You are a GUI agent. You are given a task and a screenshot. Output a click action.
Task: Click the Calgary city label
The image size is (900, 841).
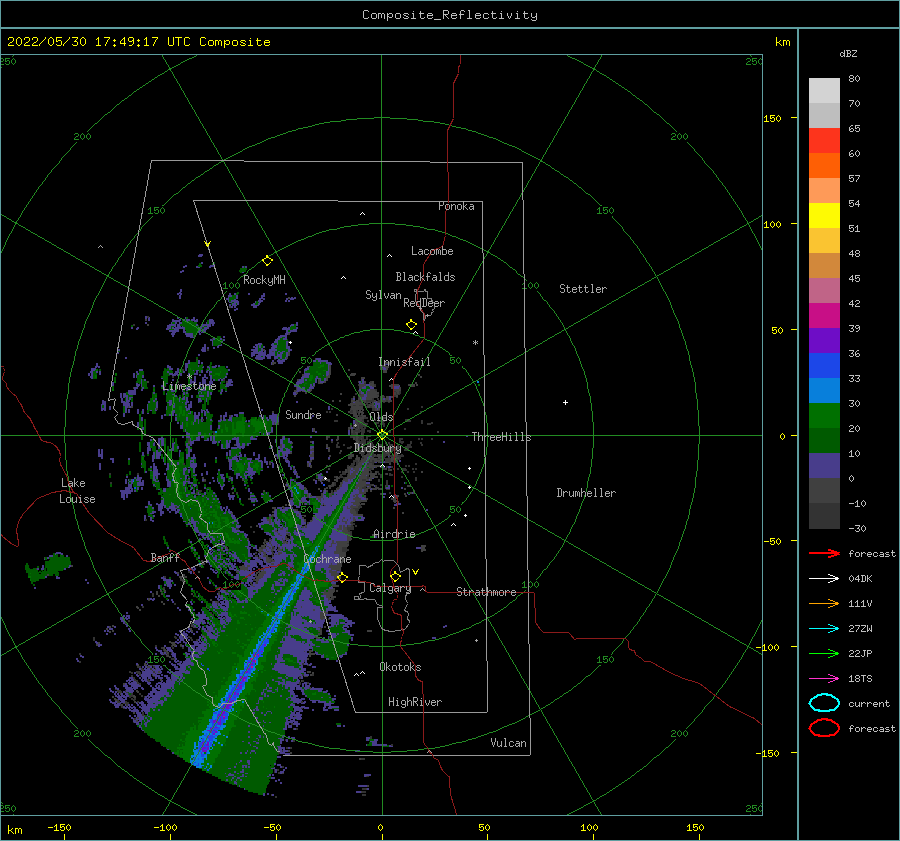pyautogui.click(x=390, y=588)
